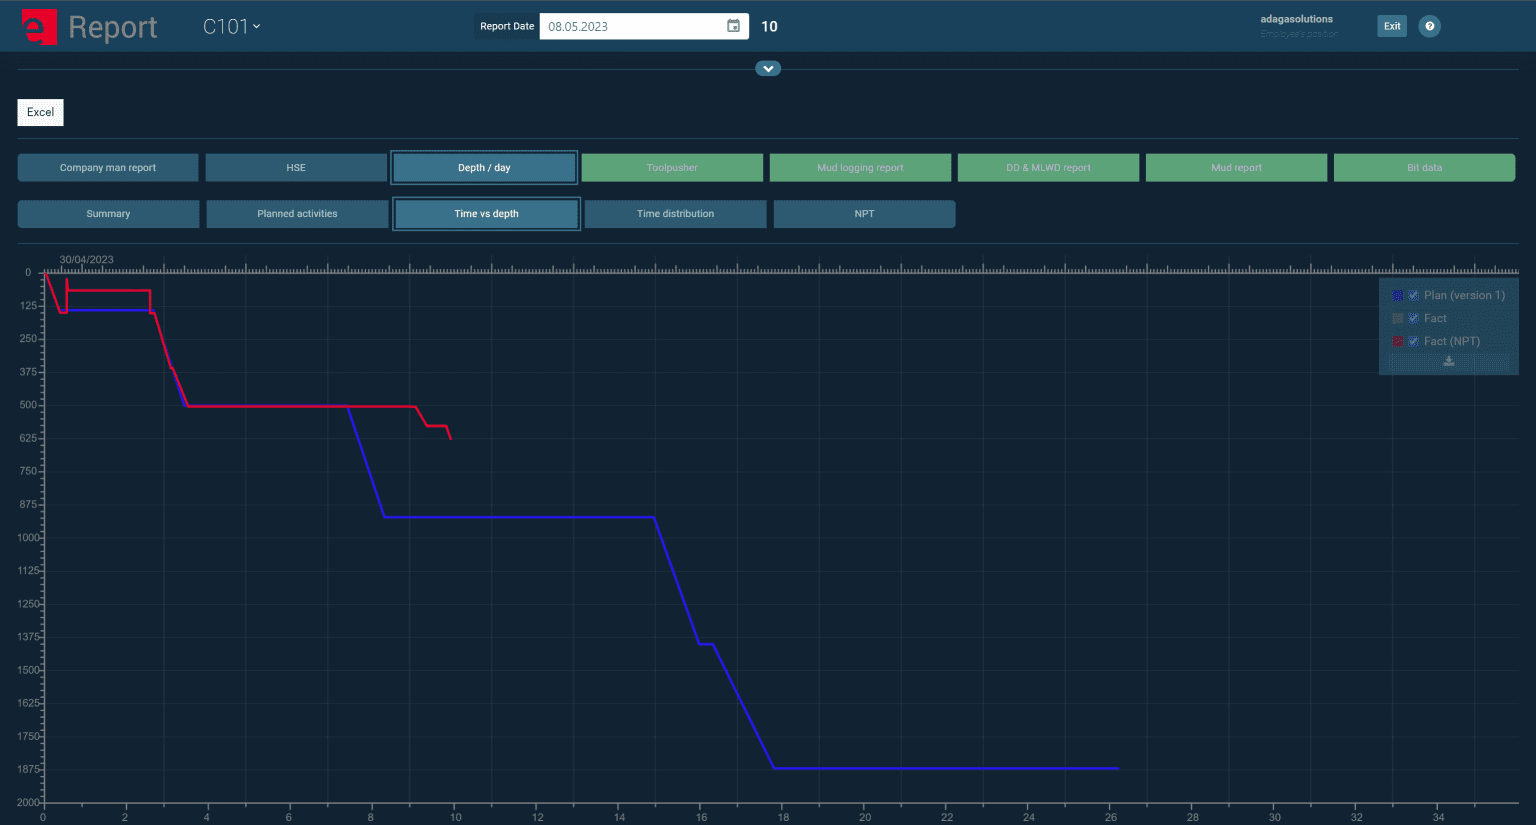The image size is (1536, 825).
Task: Export data with the Excel button
Action: 40,112
